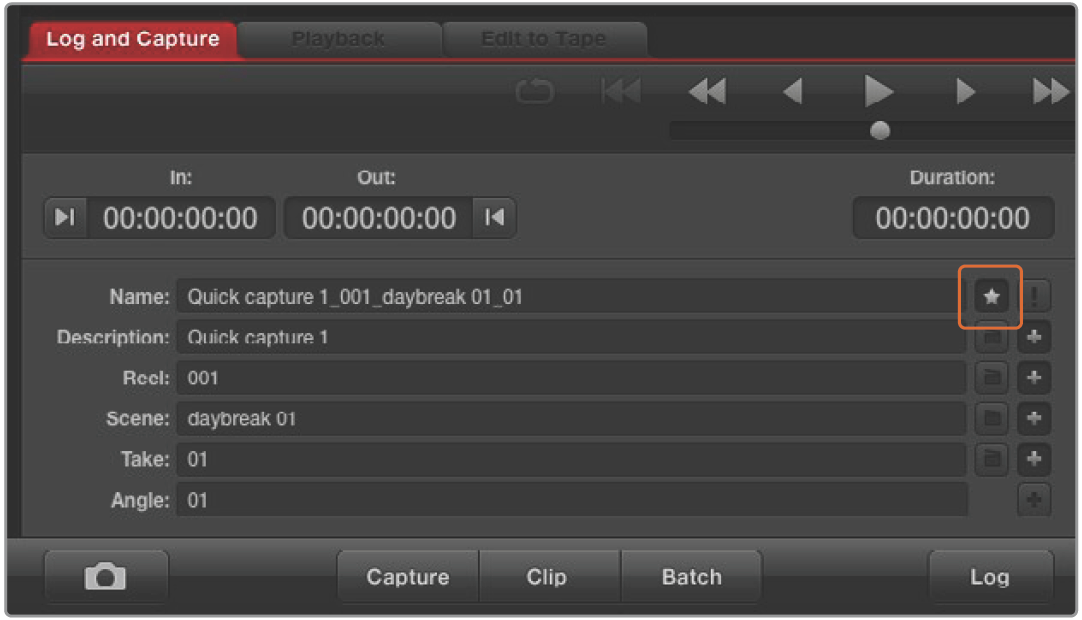Toggle the clapper icon on Take row

(991, 460)
